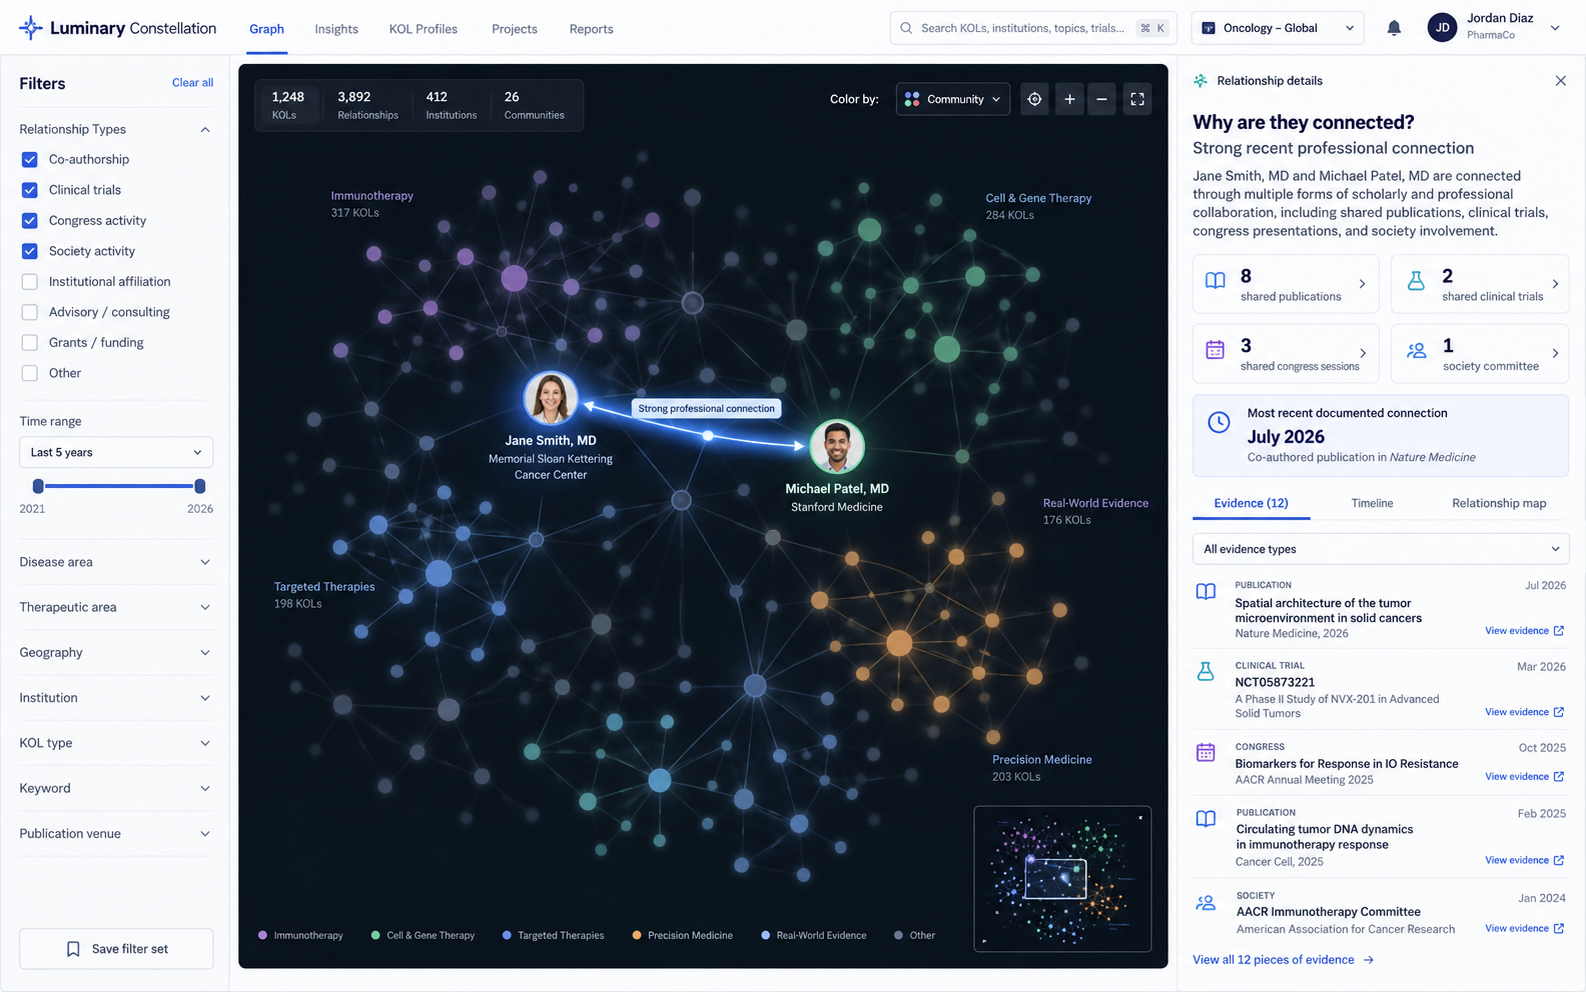1586x992 pixels.
Task: Close the Relationship details panel
Action: tap(1561, 81)
